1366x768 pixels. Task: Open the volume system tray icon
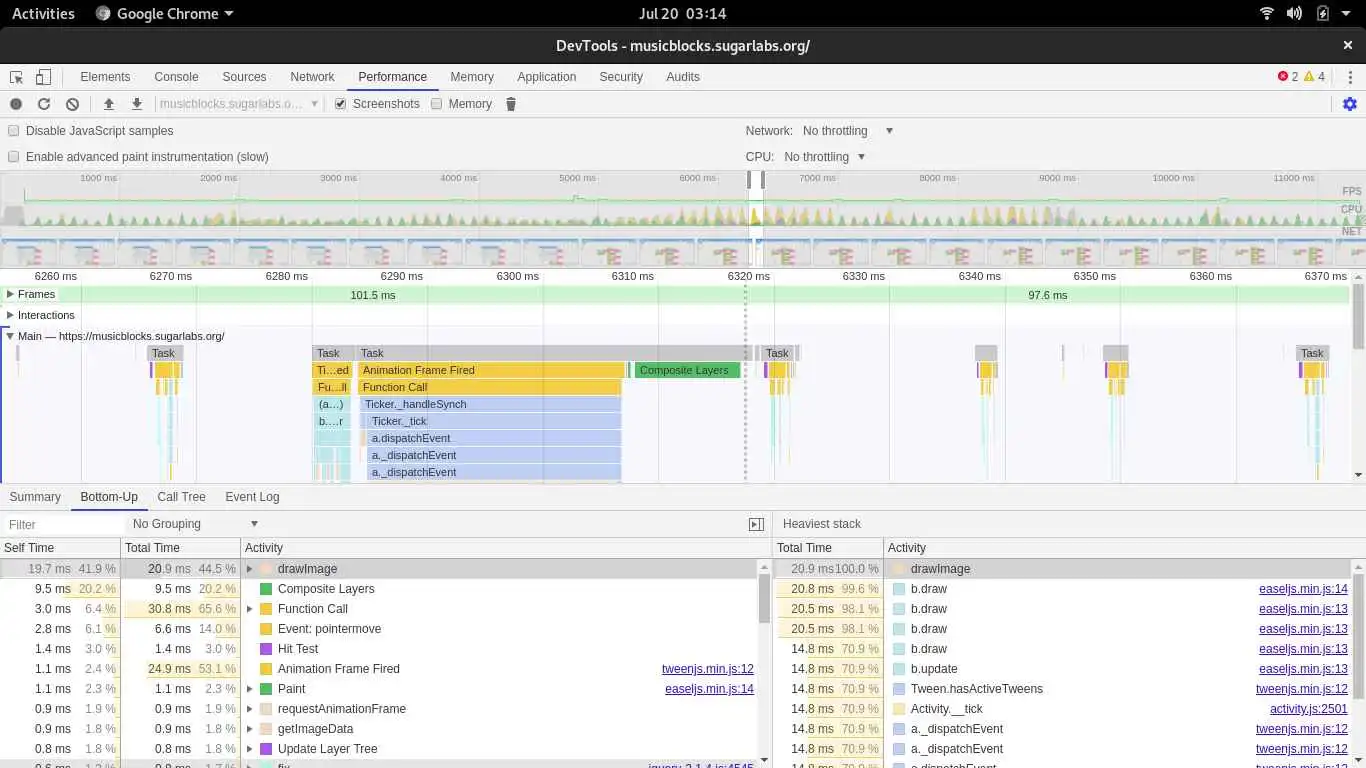point(1294,14)
